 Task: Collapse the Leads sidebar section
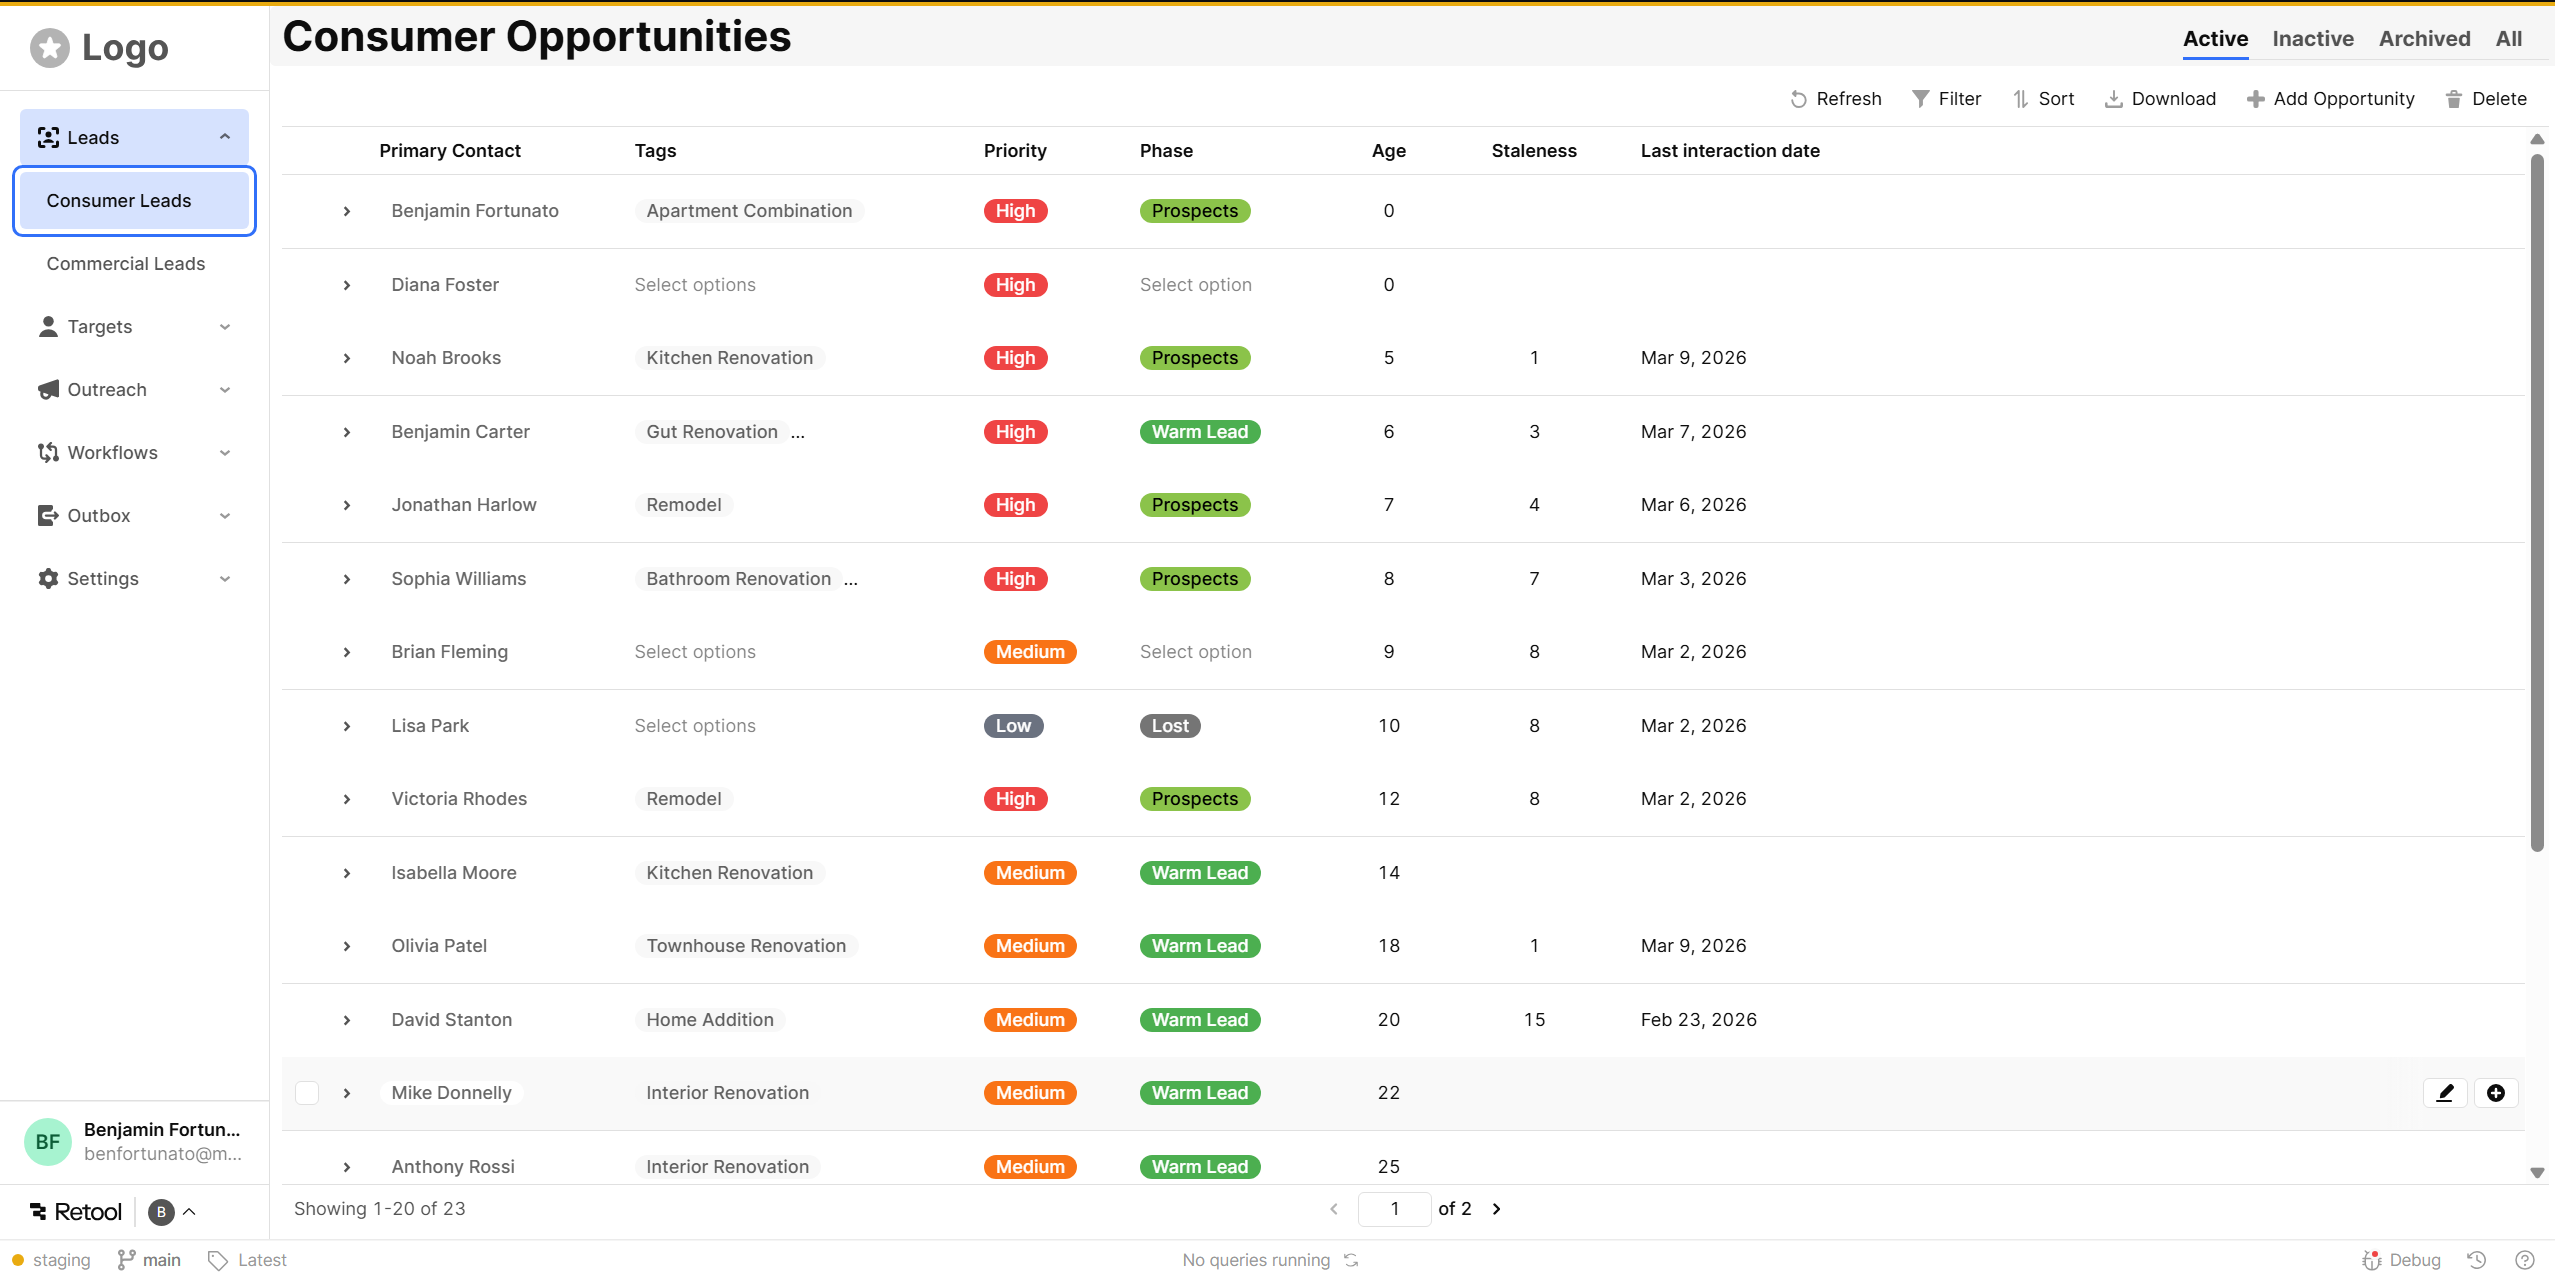coord(224,137)
